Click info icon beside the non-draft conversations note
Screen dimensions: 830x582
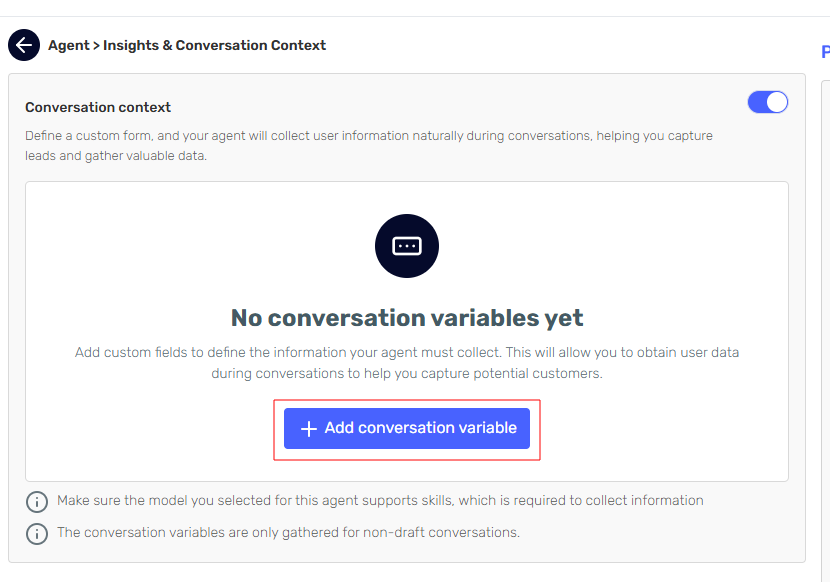coord(37,533)
